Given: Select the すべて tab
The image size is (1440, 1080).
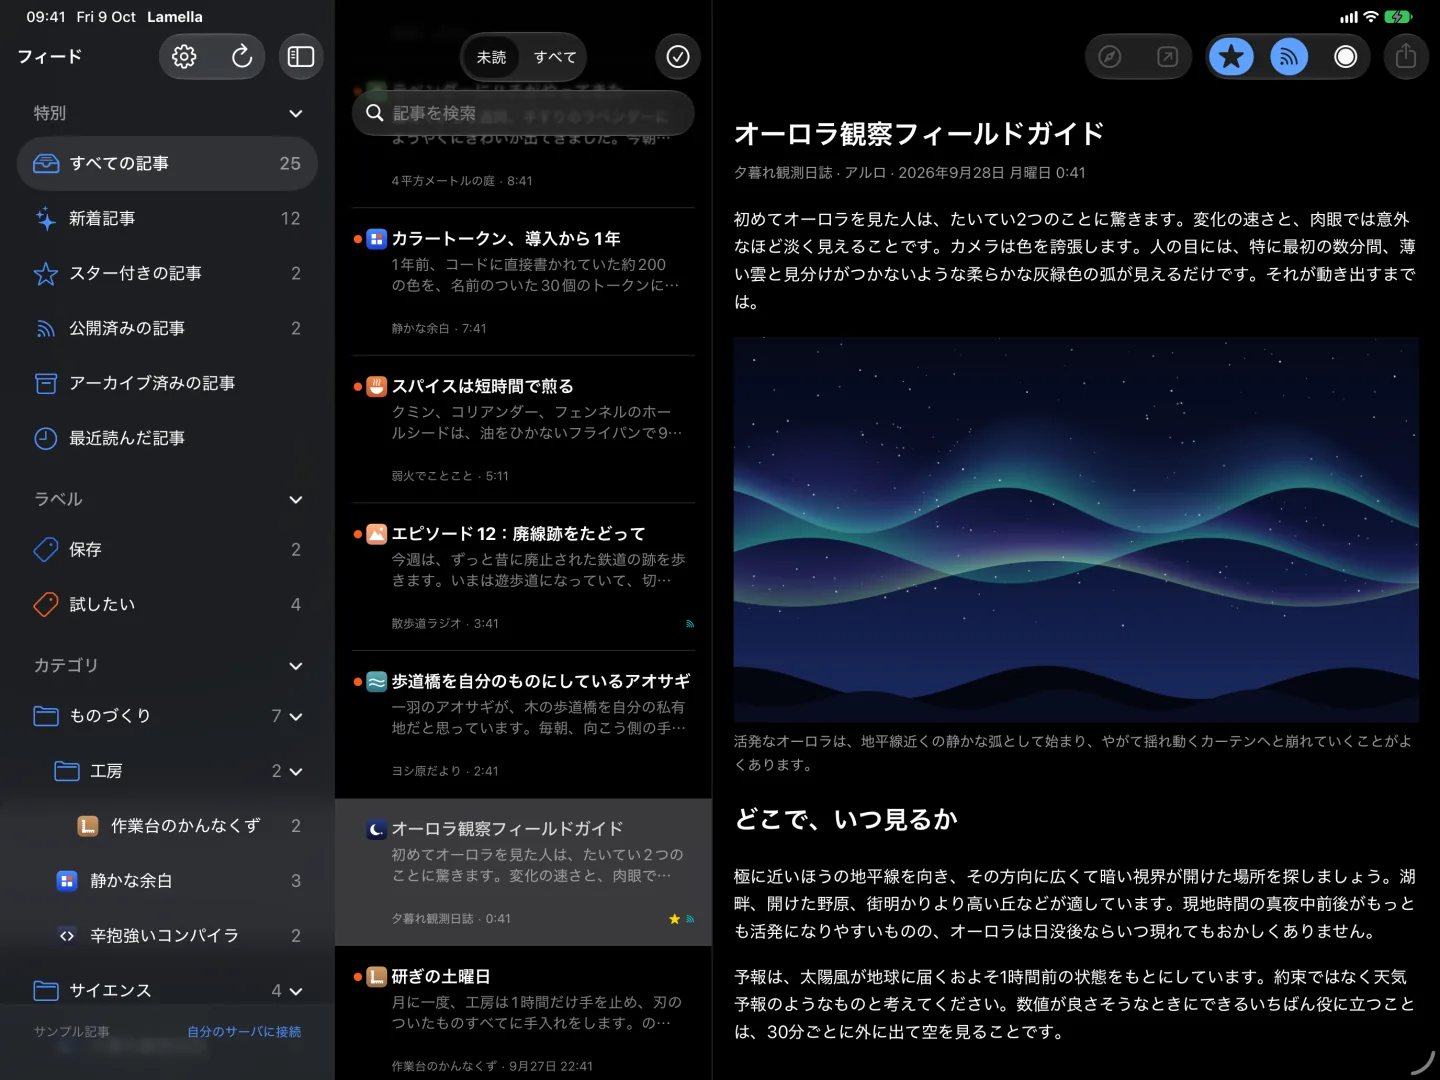Looking at the screenshot, I should (555, 57).
